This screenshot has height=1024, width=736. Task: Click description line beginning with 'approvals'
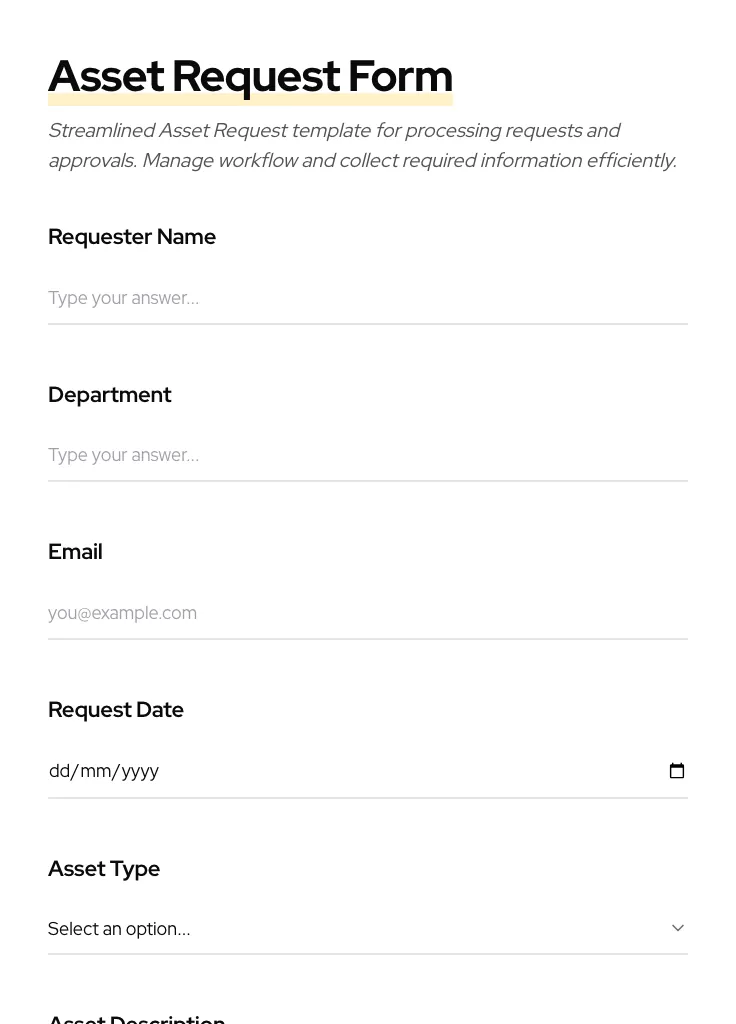click(x=362, y=160)
